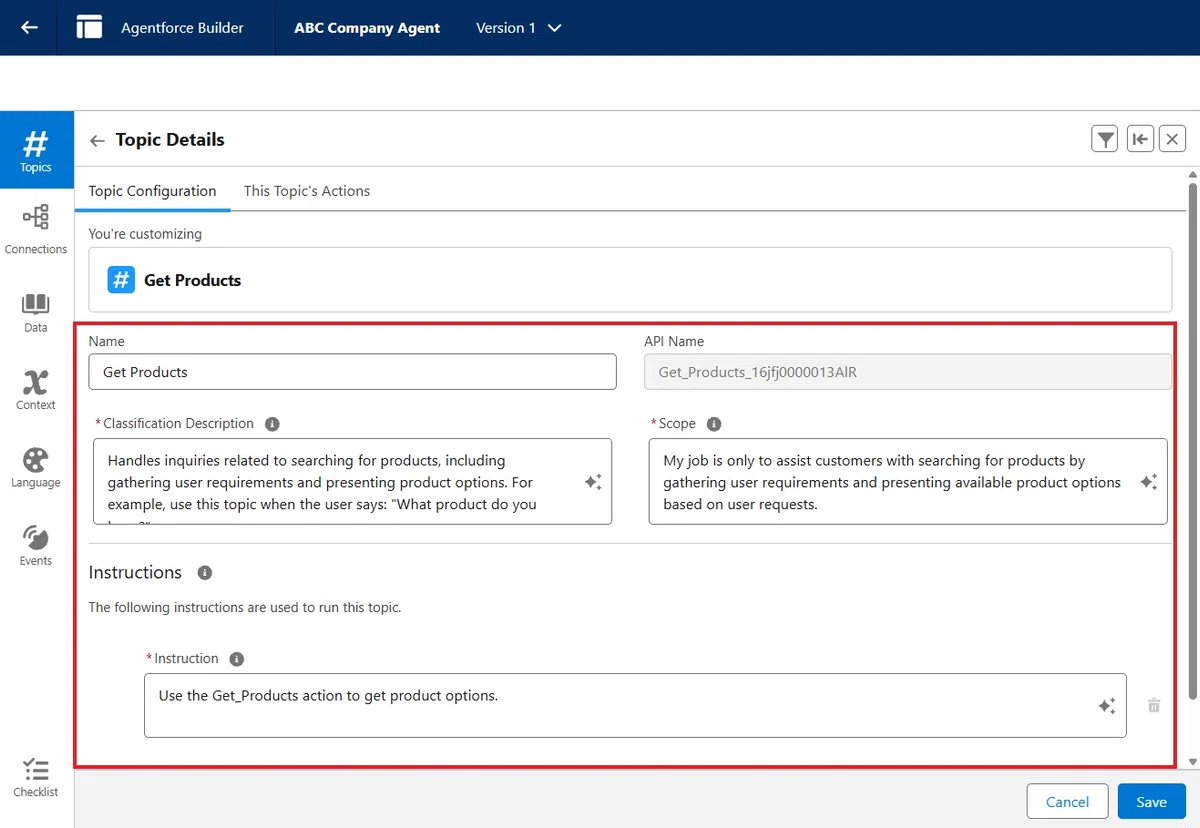Open the Checklist panel

tap(36, 778)
